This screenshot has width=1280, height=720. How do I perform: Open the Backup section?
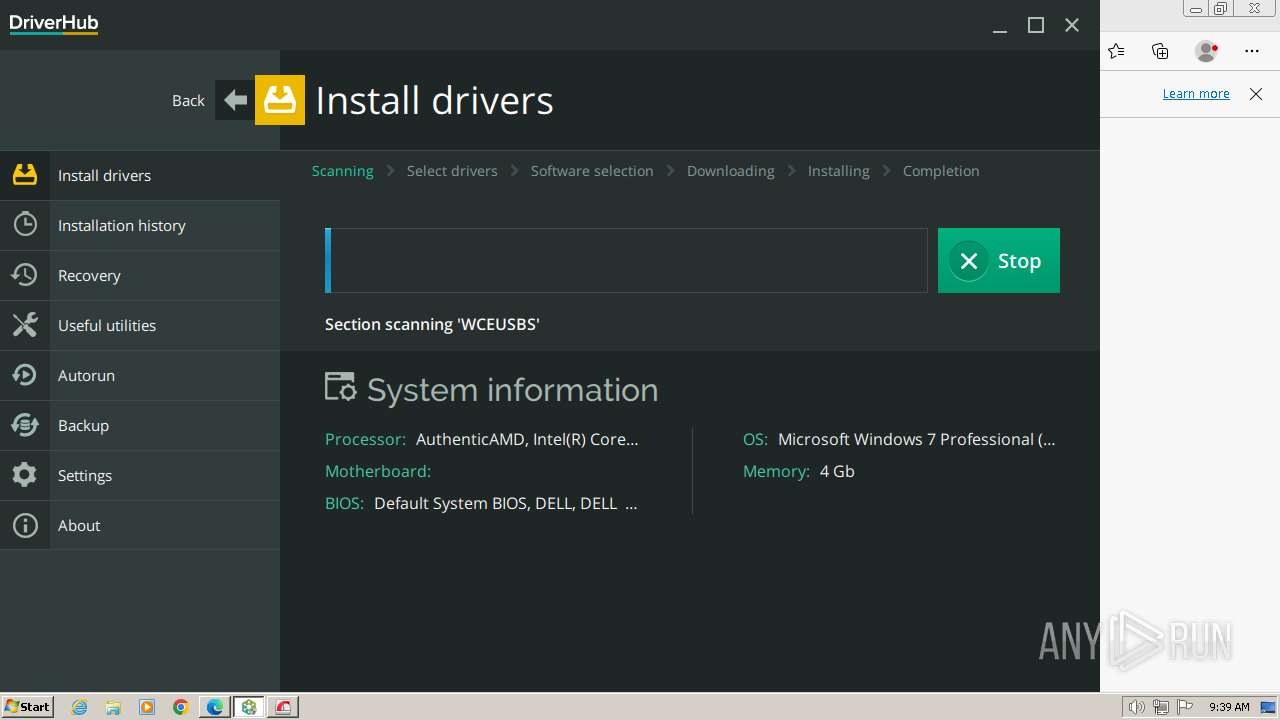click(140, 425)
